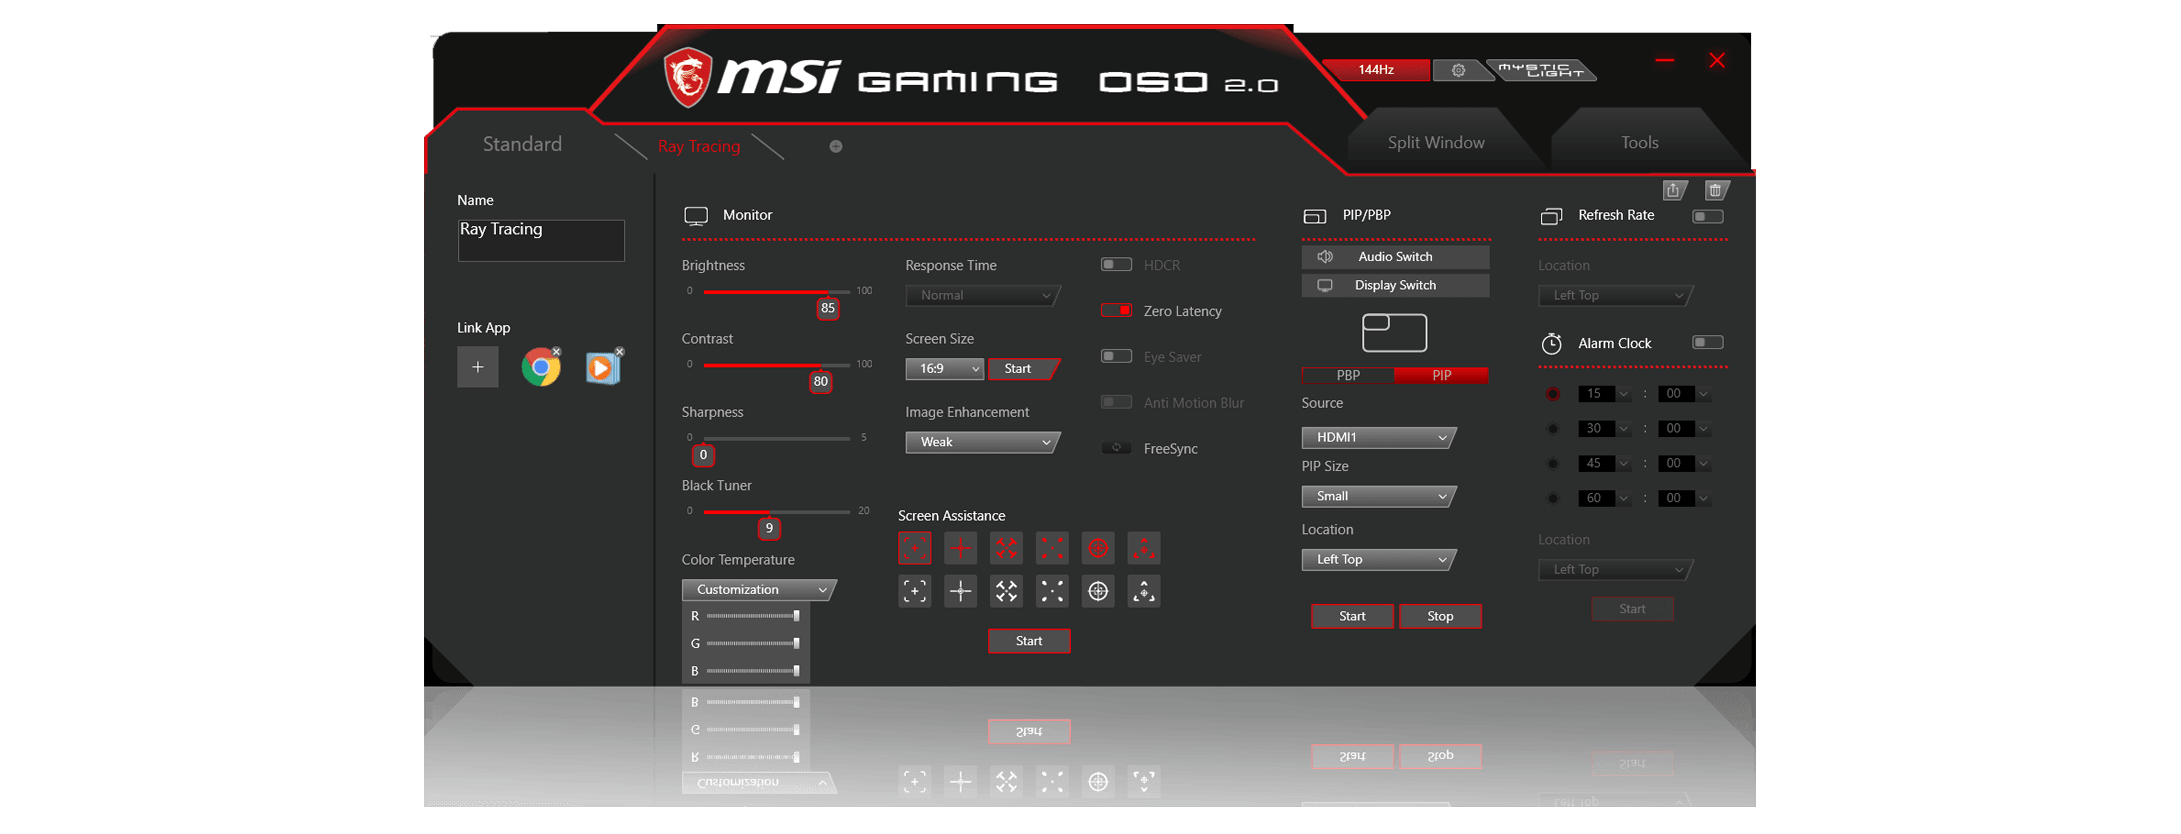The height and width of the screenshot is (834, 2181).
Task: Open the Split Window tab
Action: [x=1436, y=142]
